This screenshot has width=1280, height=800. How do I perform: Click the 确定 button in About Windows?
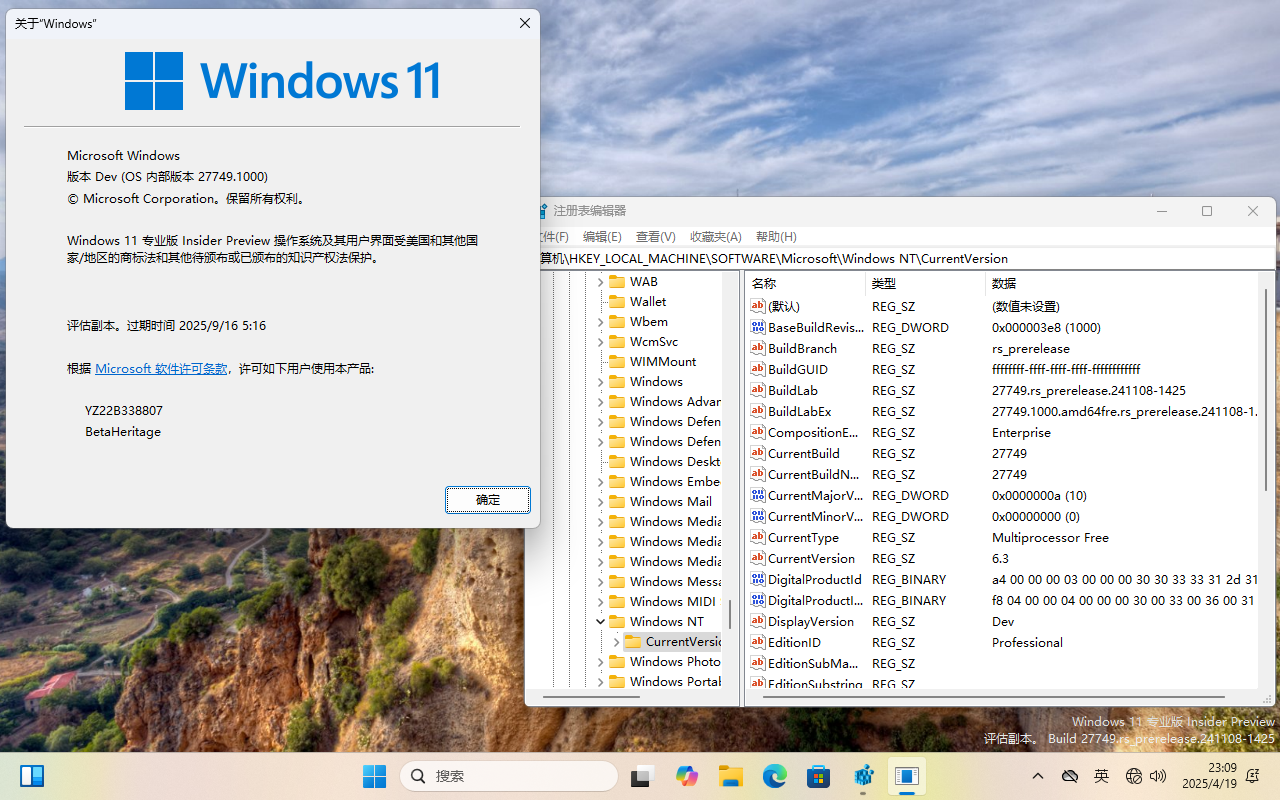click(x=488, y=499)
